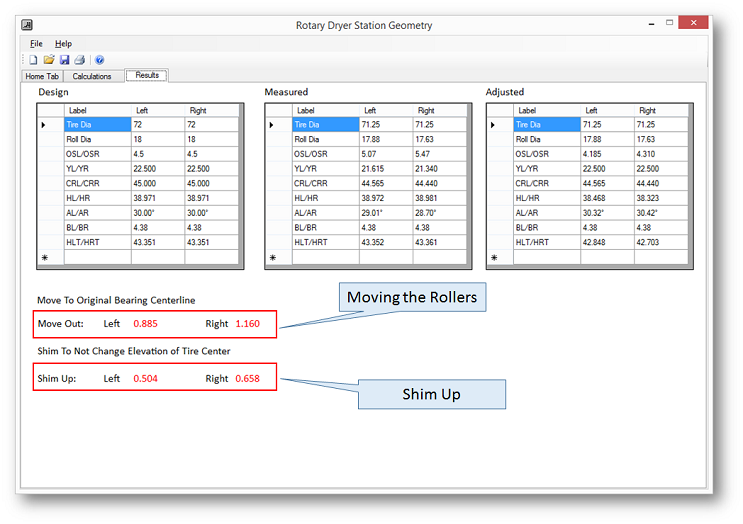The image size is (743, 524).
Task: Select Measured Roll Dia left value 17.88
Action: (x=386, y=139)
